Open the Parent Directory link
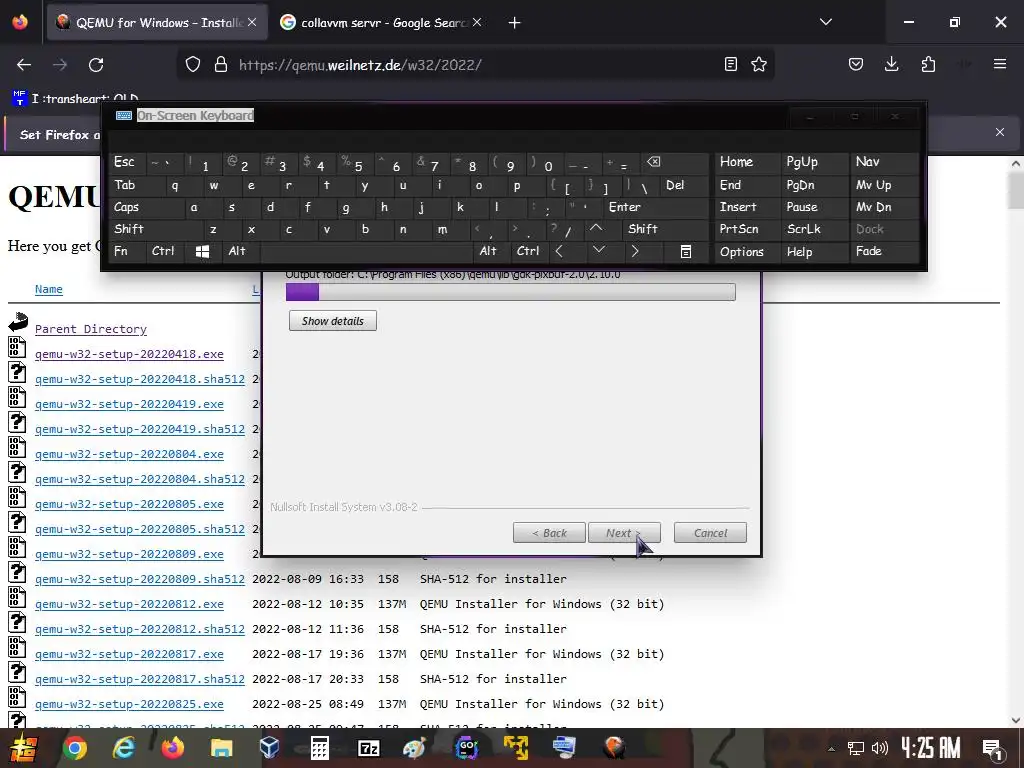The height and width of the screenshot is (768, 1024). (x=91, y=329)
